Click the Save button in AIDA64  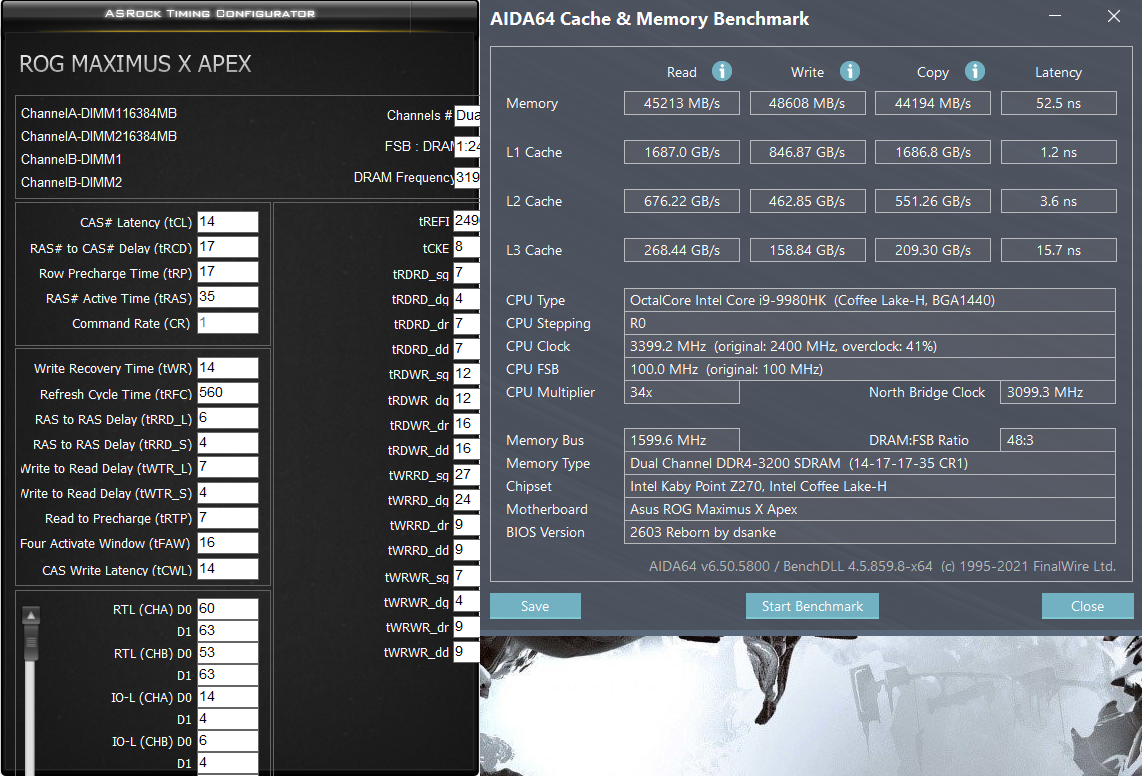point(535,606)
